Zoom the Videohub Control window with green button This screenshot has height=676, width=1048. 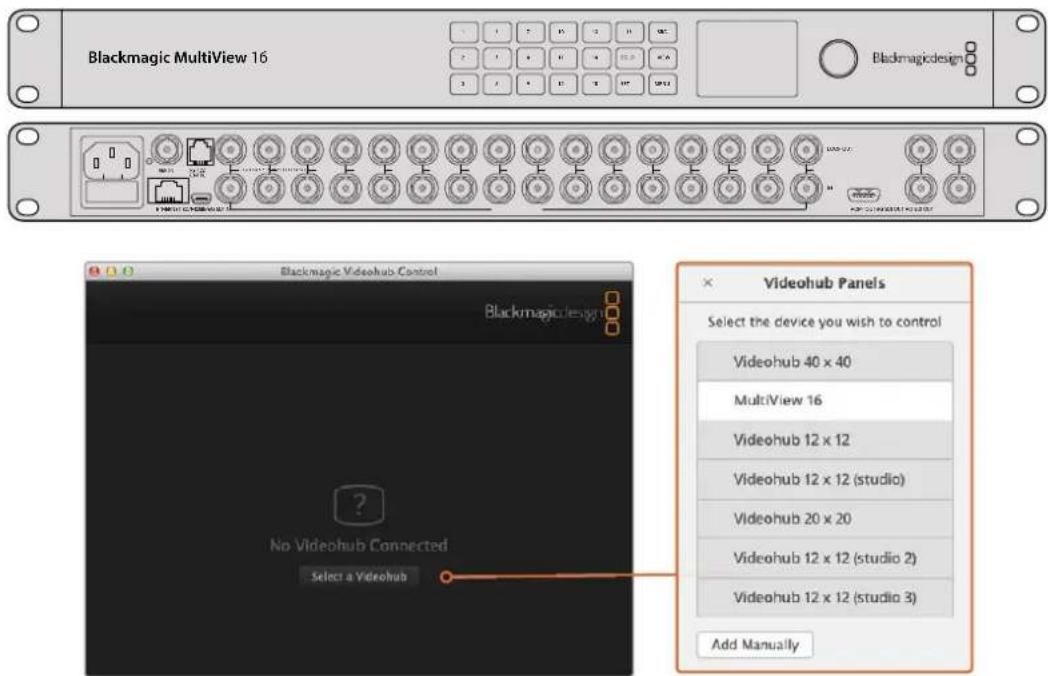point(128,271)
